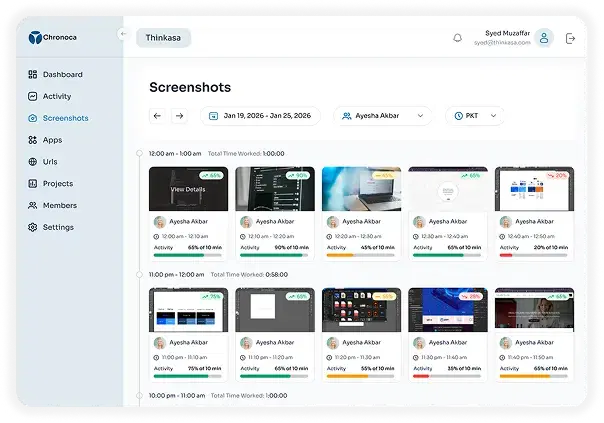The image size is (604, 423).
Task: Click the Members people icon
Action: coord(33,205)
